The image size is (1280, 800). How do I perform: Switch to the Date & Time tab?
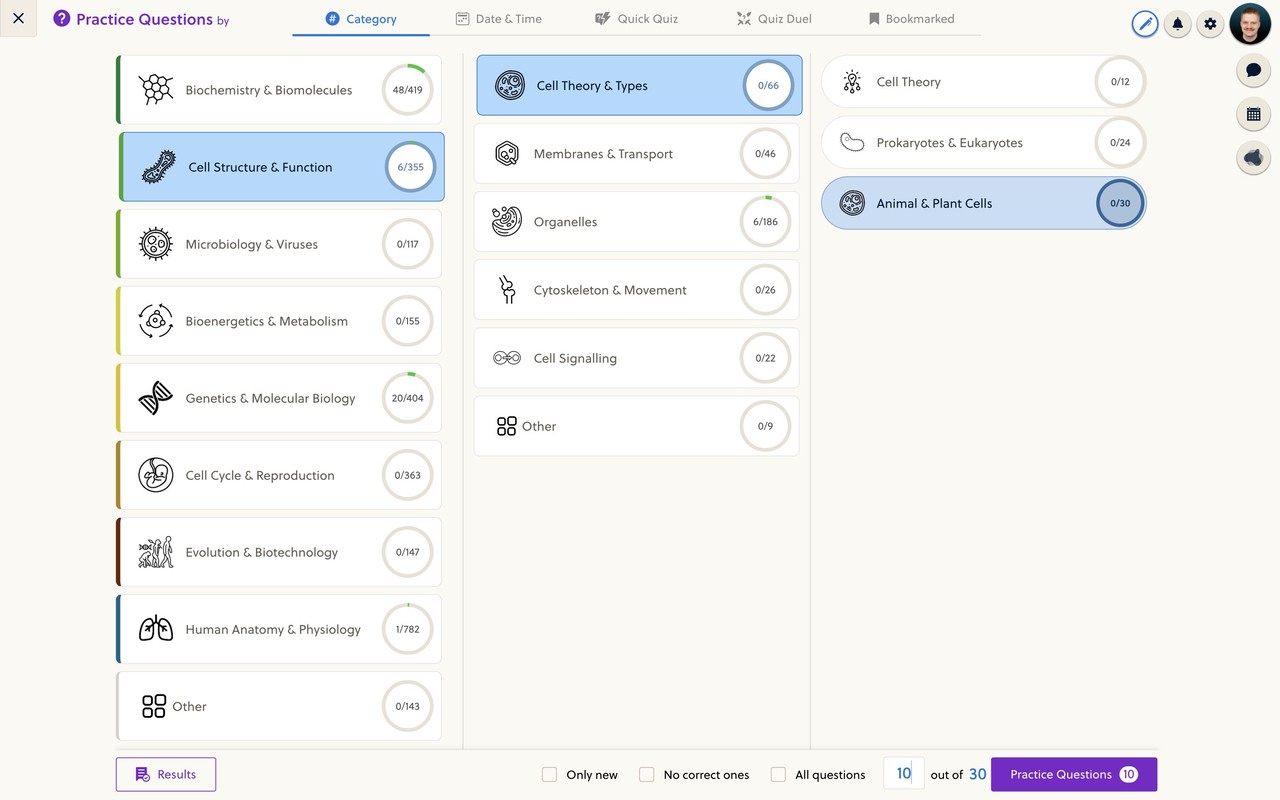[498, 19]
